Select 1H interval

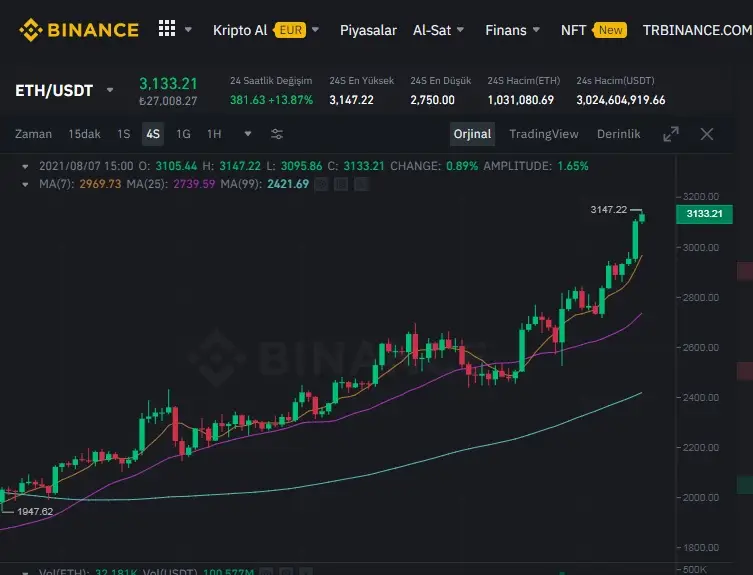pyautogui.click(x=214, y=134)
